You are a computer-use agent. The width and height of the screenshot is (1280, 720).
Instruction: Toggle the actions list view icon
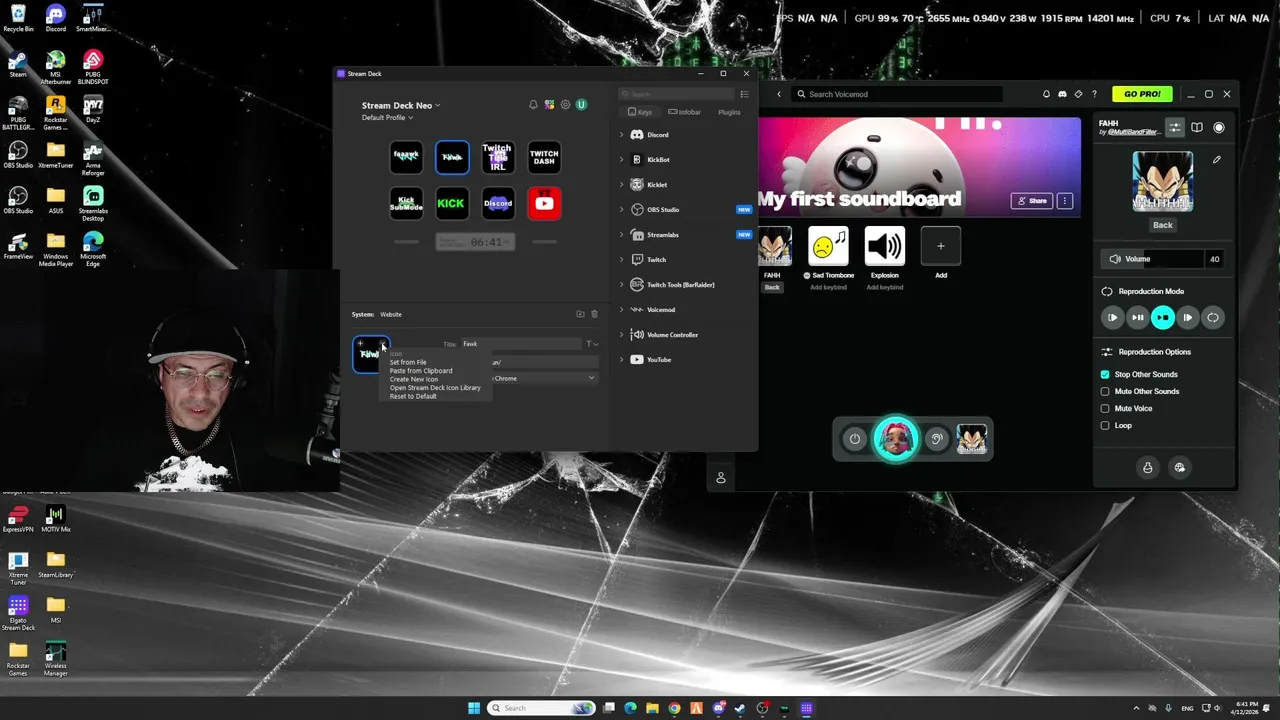pyautogui.click(x=744, y=94)
